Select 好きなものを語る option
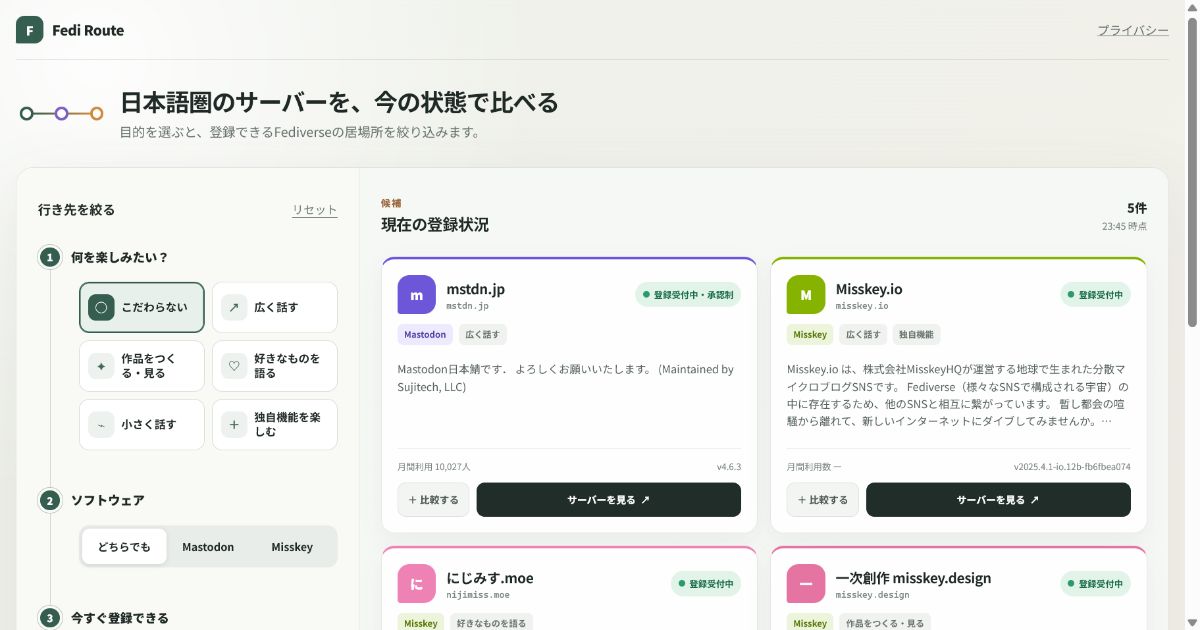Viewport: 1200px width, 630px height. (275, 366)
